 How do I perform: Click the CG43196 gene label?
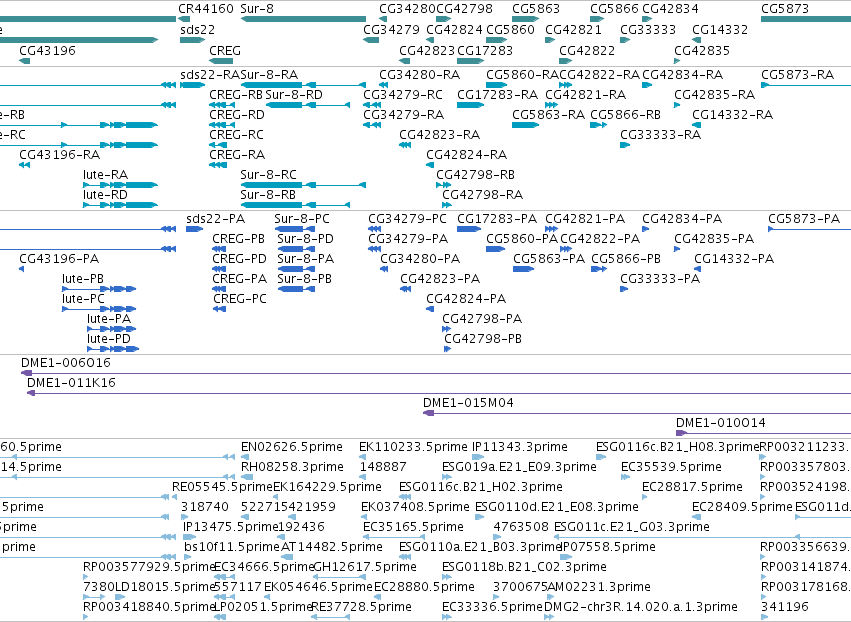point(47,50)
